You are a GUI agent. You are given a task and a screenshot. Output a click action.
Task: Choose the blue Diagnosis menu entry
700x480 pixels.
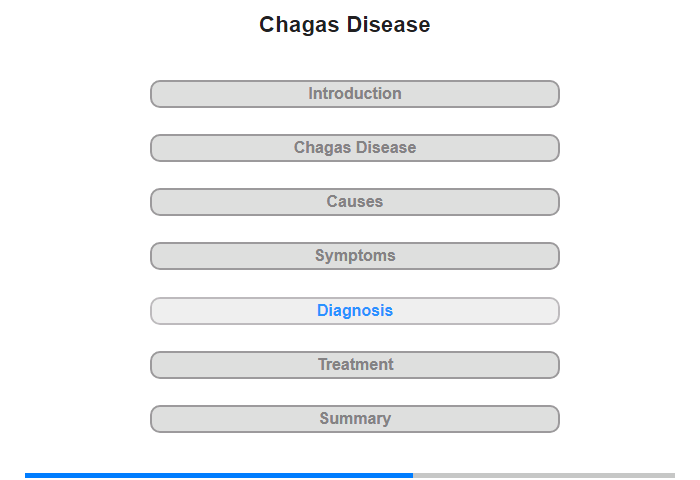[354, 311]
